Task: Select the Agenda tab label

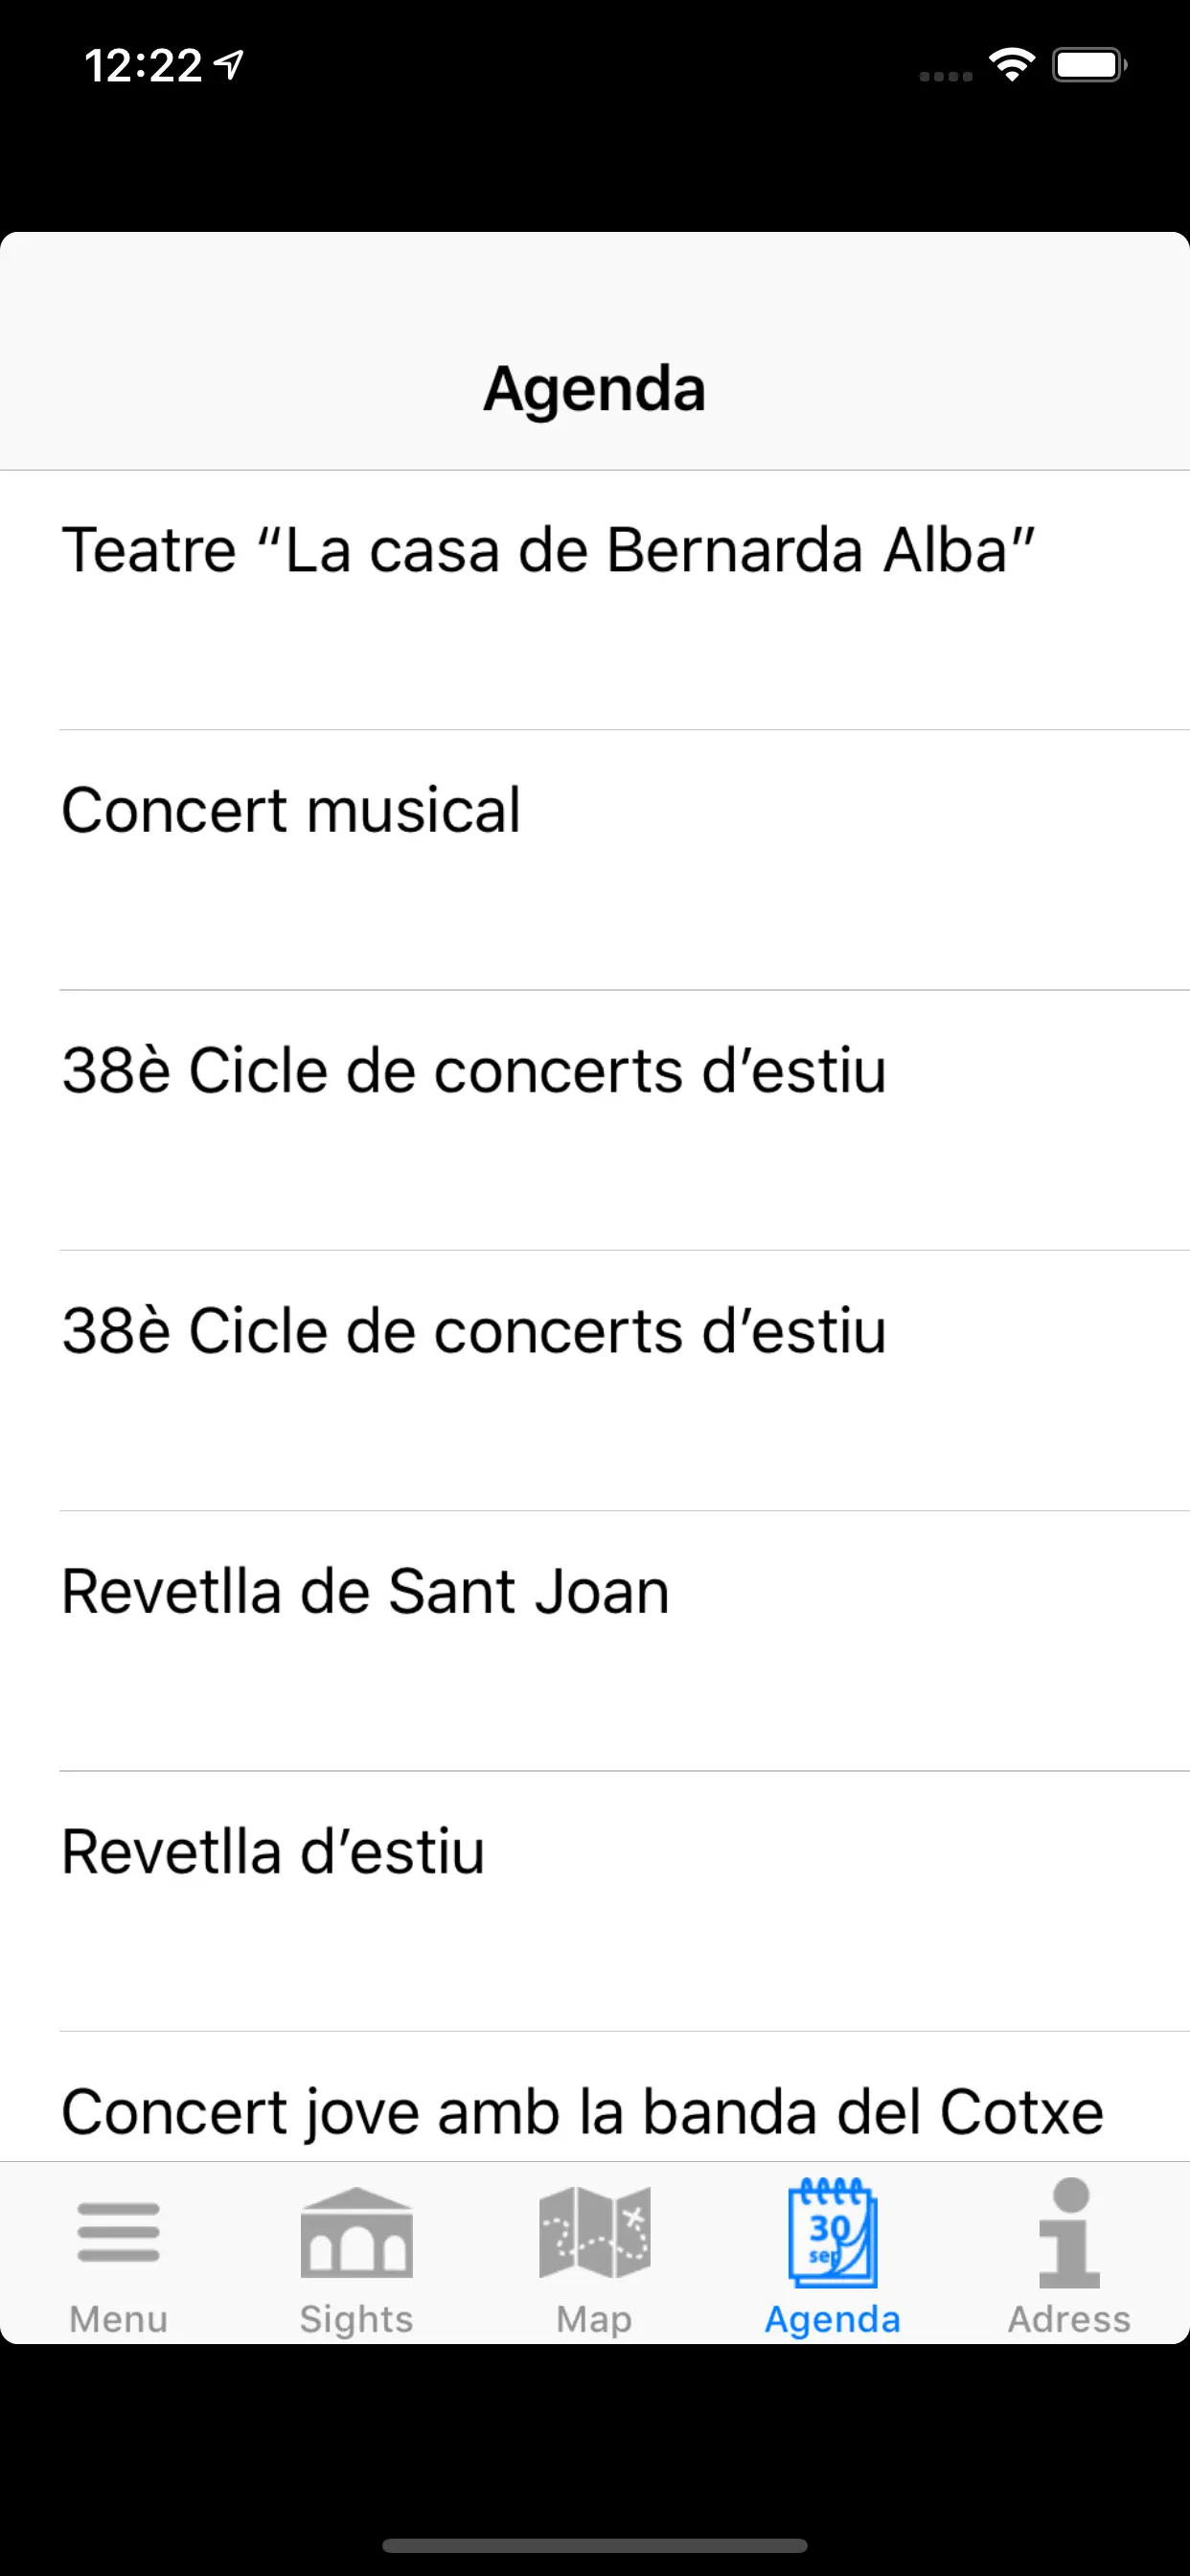Action: pyautogui.click(x=832, y=2318)
